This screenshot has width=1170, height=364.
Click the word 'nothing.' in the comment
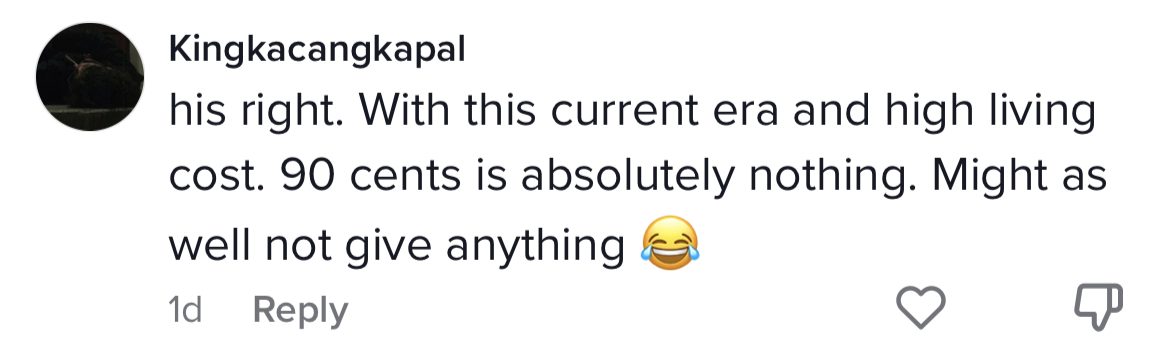832,178
